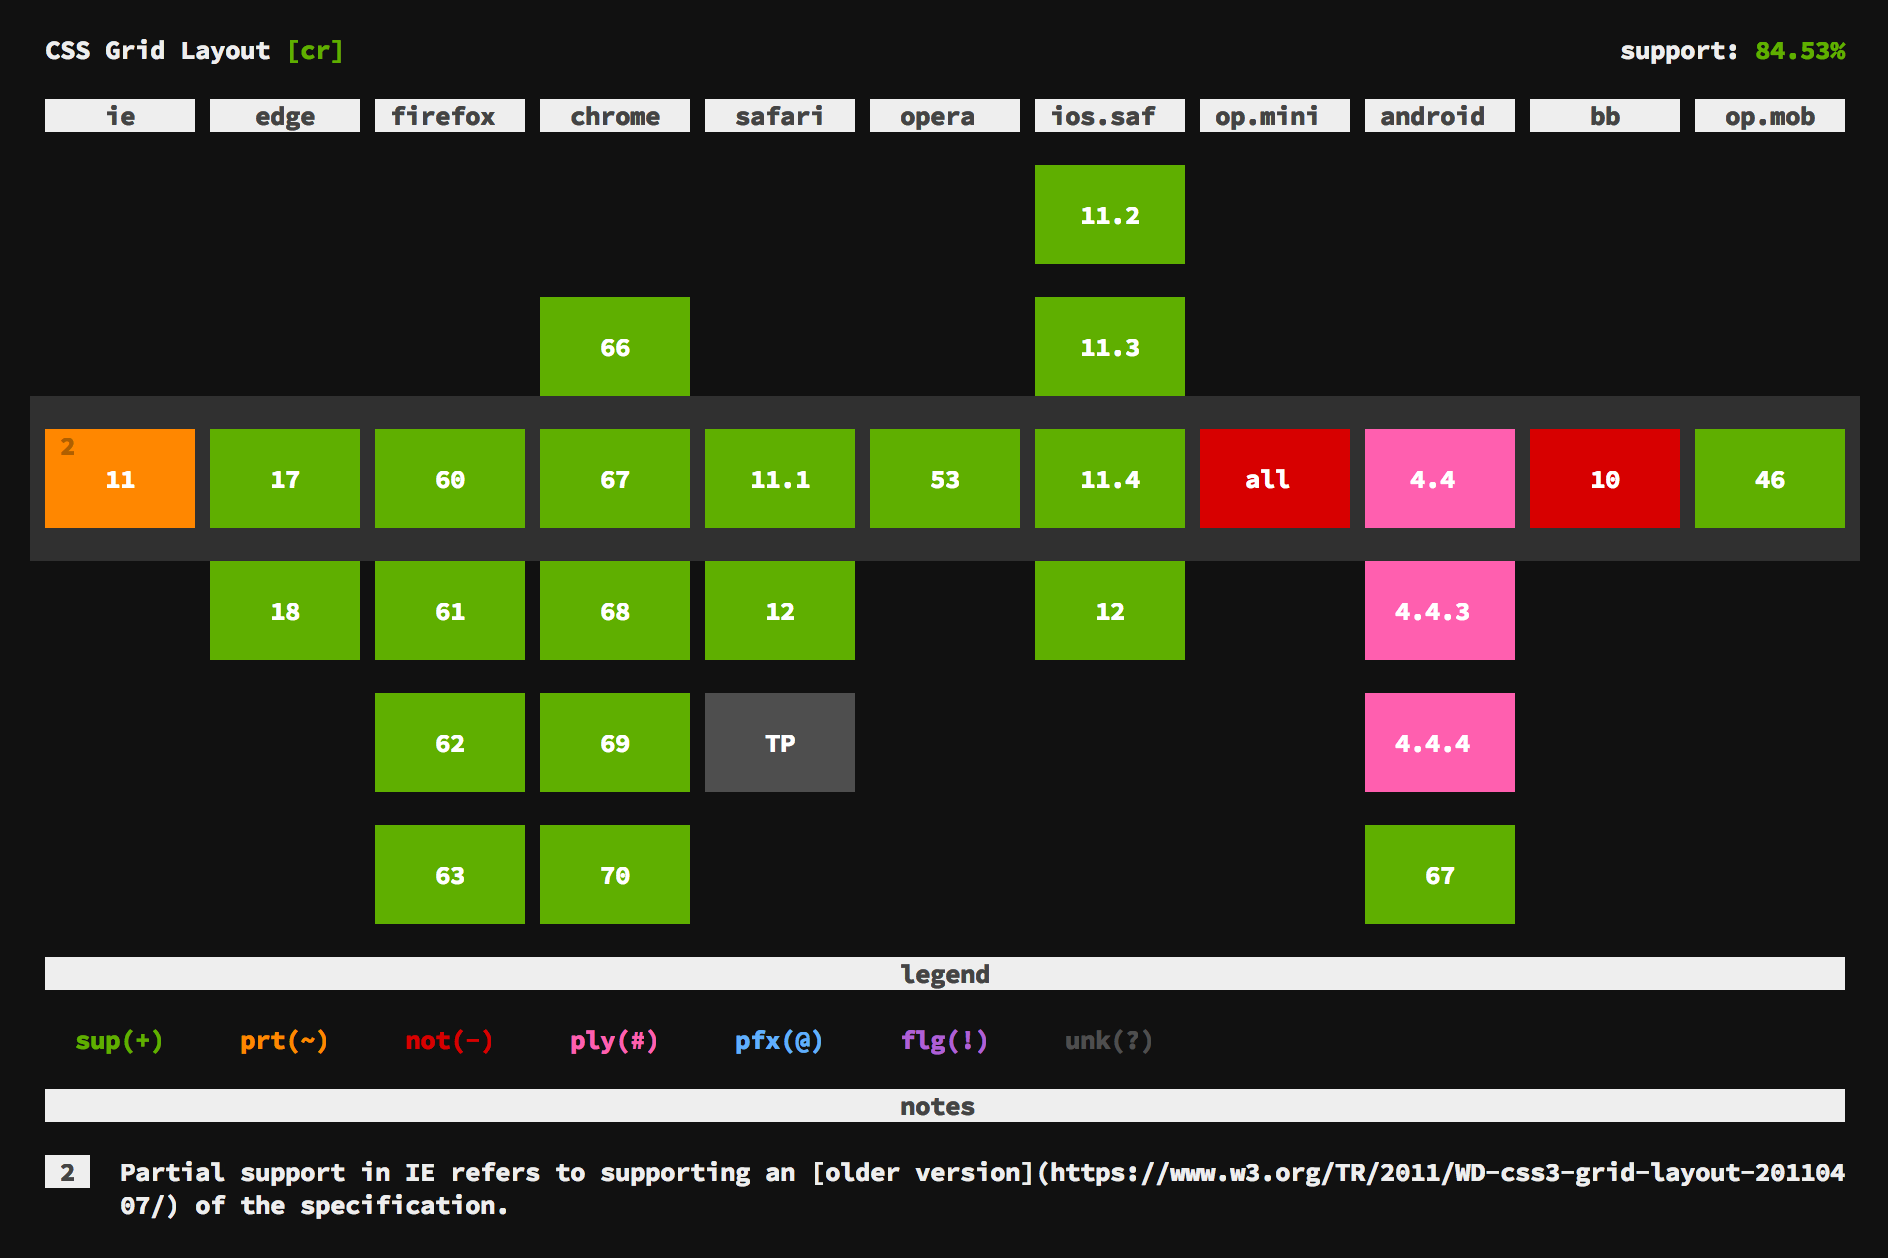The image size is (1888, 1258).
Task: Click the note number 2 badge
Action: pos(67,1172)
